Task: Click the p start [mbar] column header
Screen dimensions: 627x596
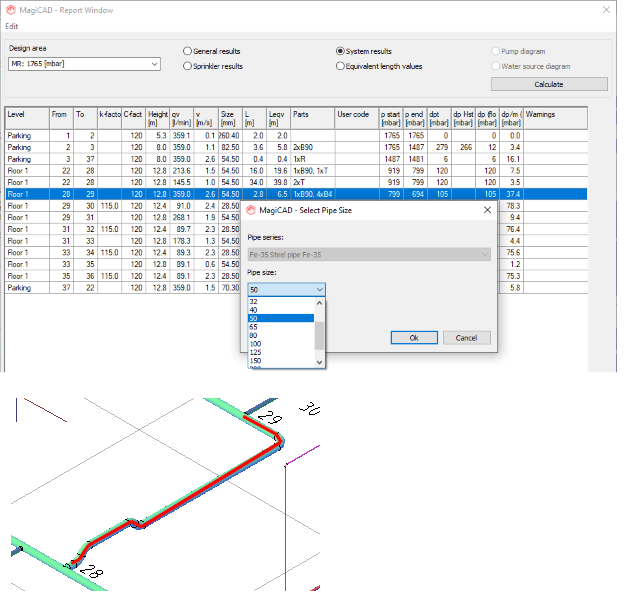Action: (x=391, y=118)
